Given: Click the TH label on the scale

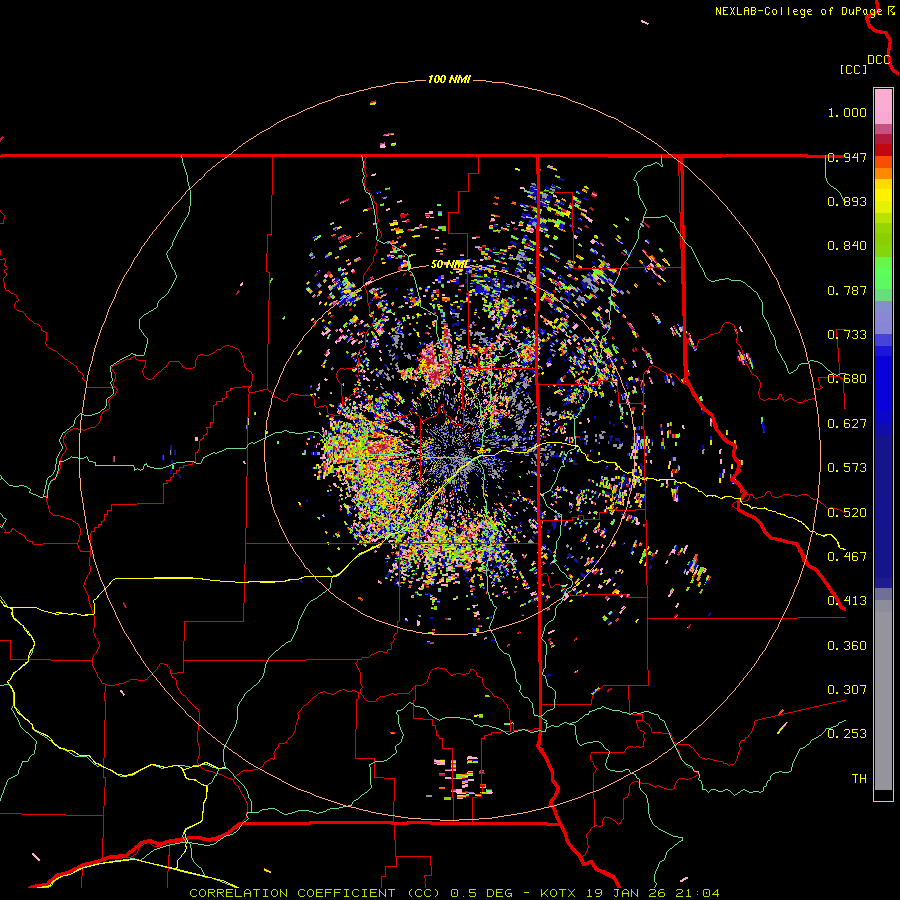Looking at the screenshot, I should 859,779.
